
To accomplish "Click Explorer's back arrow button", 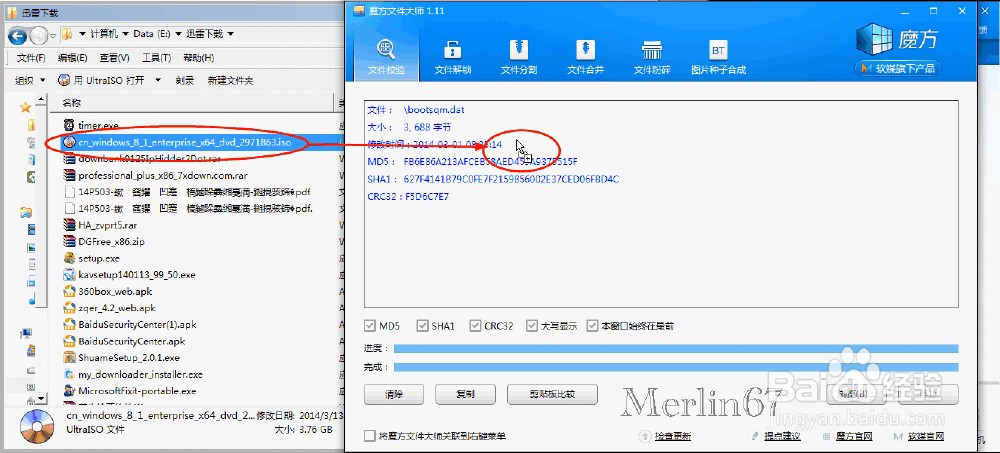I will tap(17, 35).
